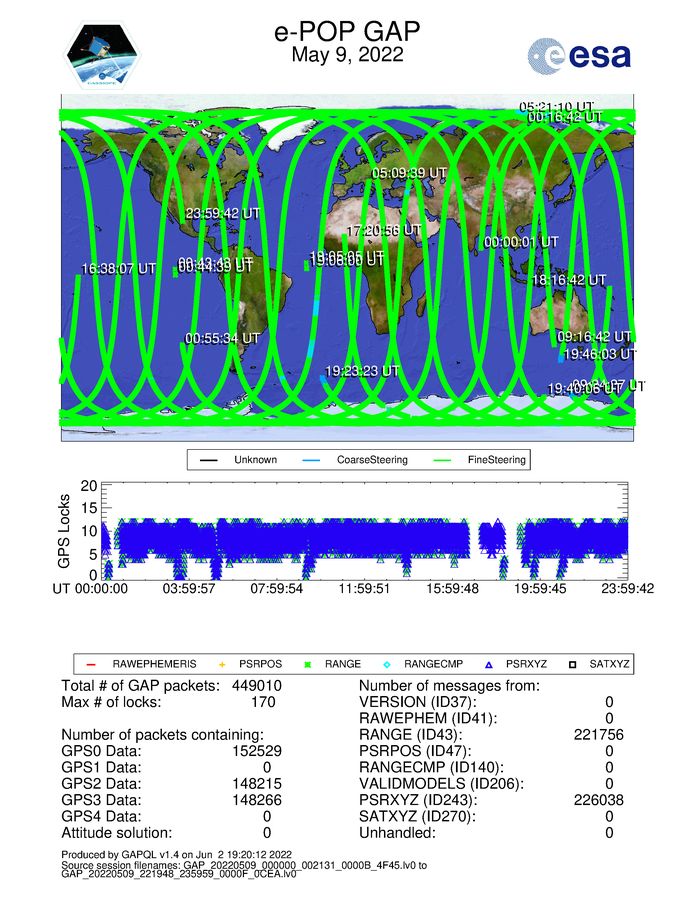Click the 05:09:39 UT map label
The height and width of the screenshot is (899, 695).
point(409,173)
